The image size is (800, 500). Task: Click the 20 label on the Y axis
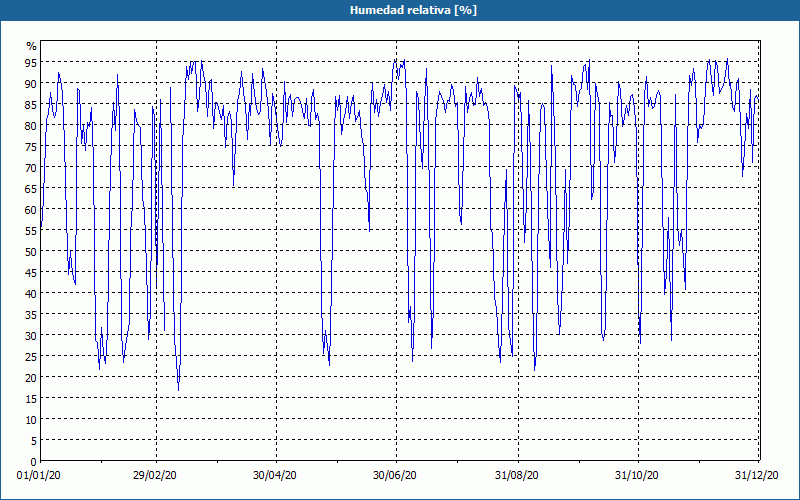[31, 378]
